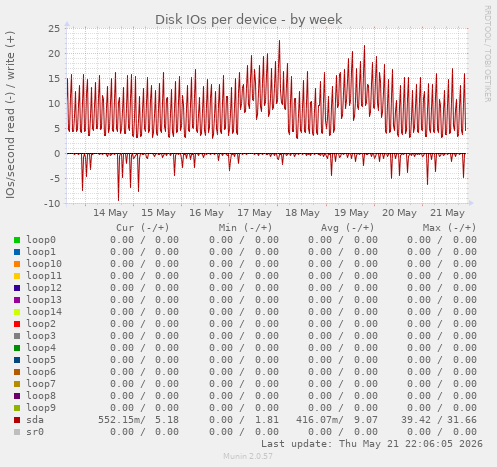
Task: Click the loop13 purple color swatch
Action: (17, 300)
